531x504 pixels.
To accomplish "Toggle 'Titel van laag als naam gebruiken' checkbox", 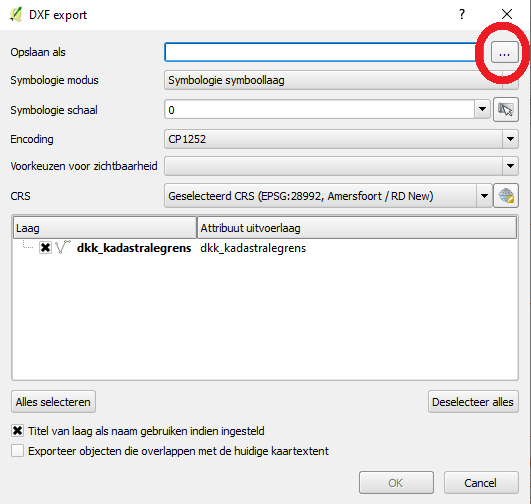I will [17, 431].
